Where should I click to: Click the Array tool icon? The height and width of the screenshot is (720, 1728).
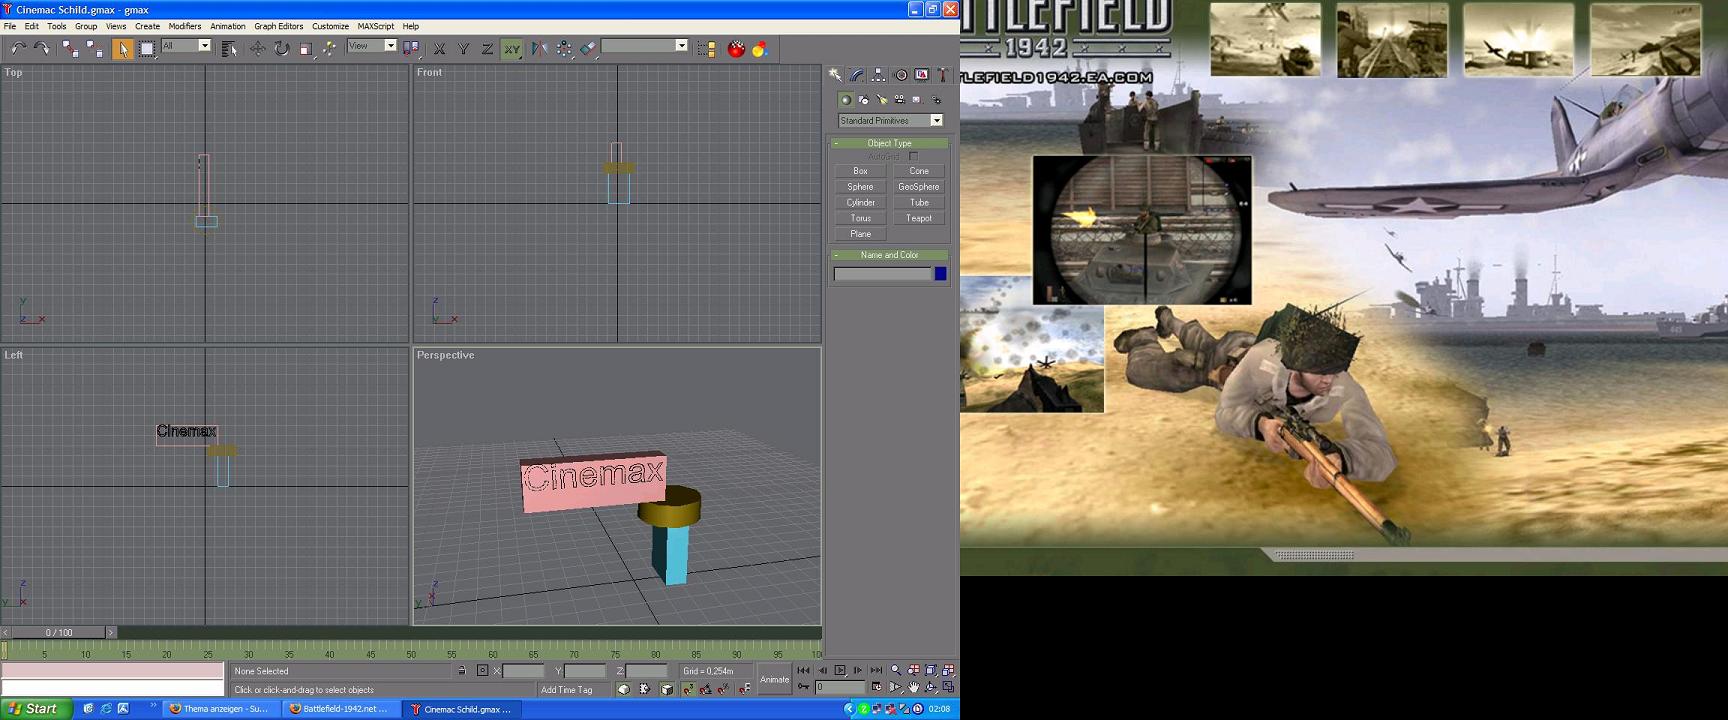point(563,48)
